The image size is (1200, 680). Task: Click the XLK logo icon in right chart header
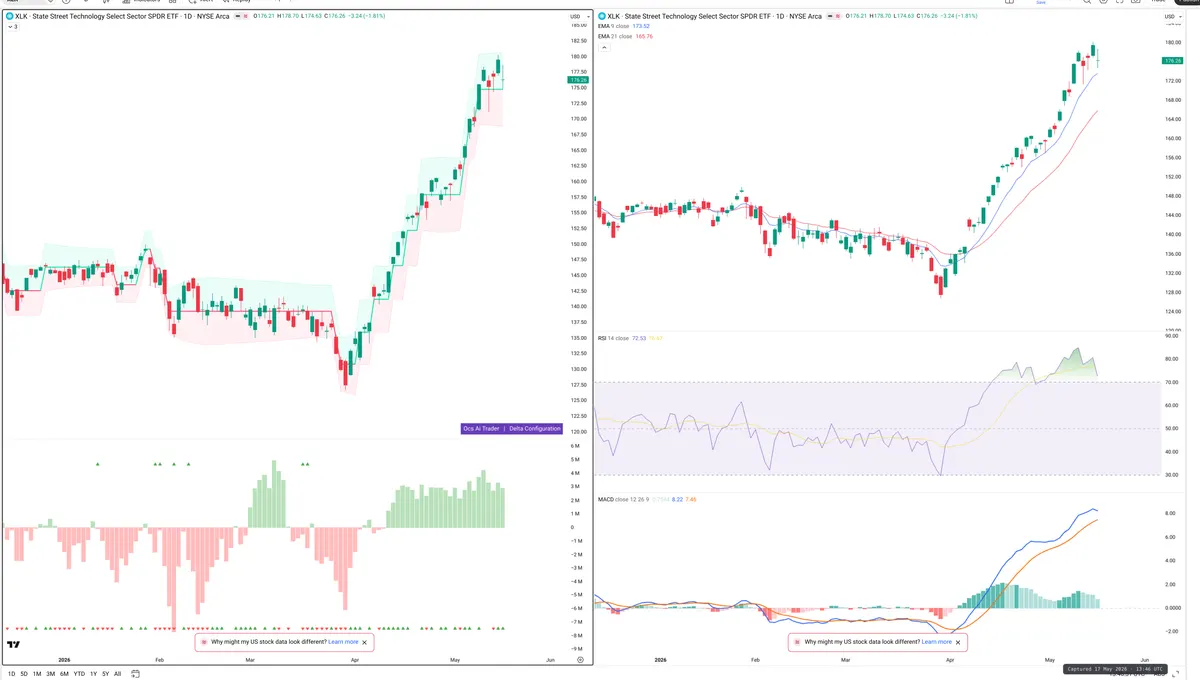point(601,17)
